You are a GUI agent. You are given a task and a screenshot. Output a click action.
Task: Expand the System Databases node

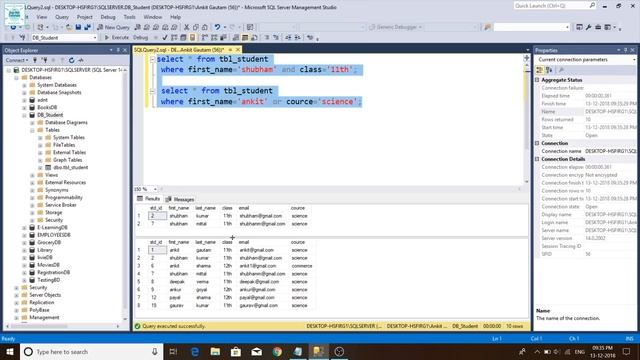pos(24,85)
